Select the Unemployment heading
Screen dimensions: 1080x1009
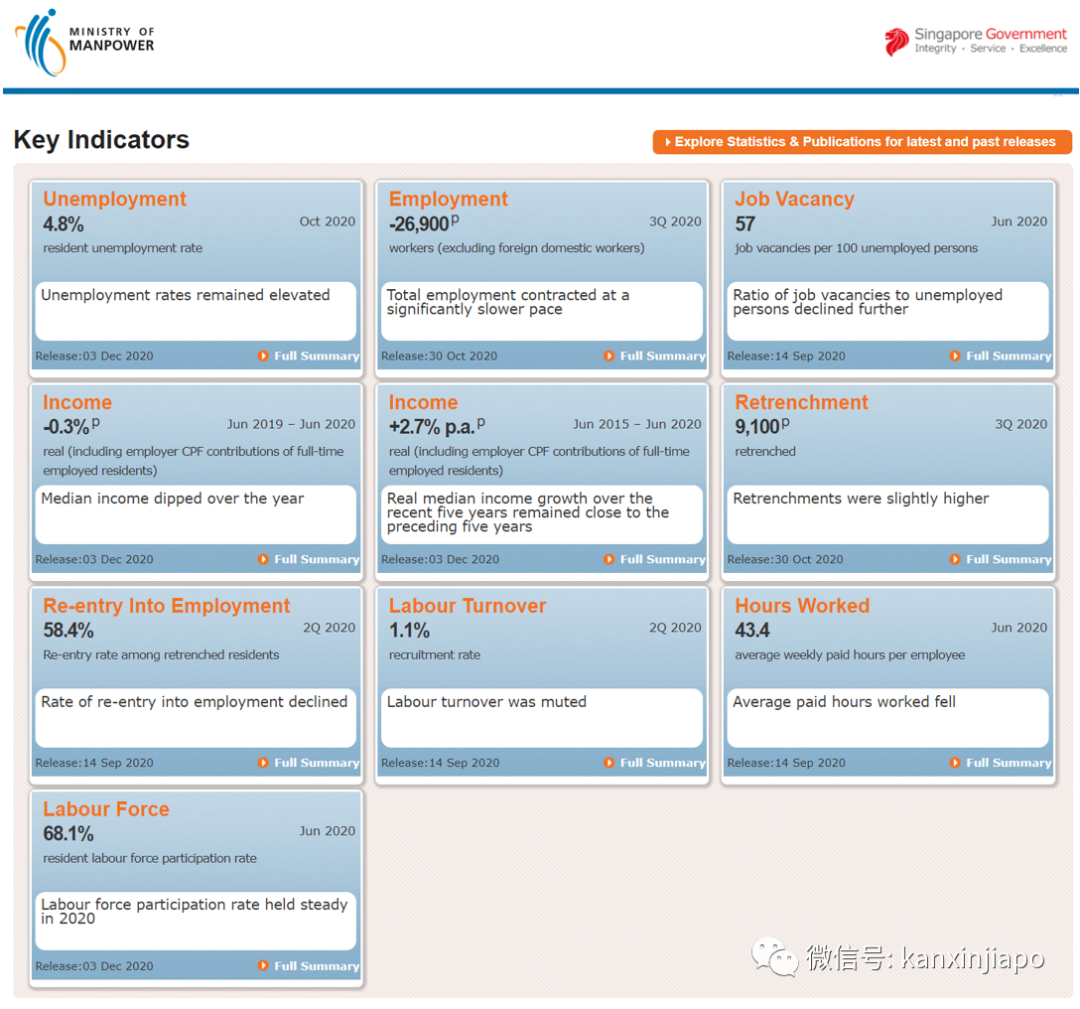click(114, 199)
